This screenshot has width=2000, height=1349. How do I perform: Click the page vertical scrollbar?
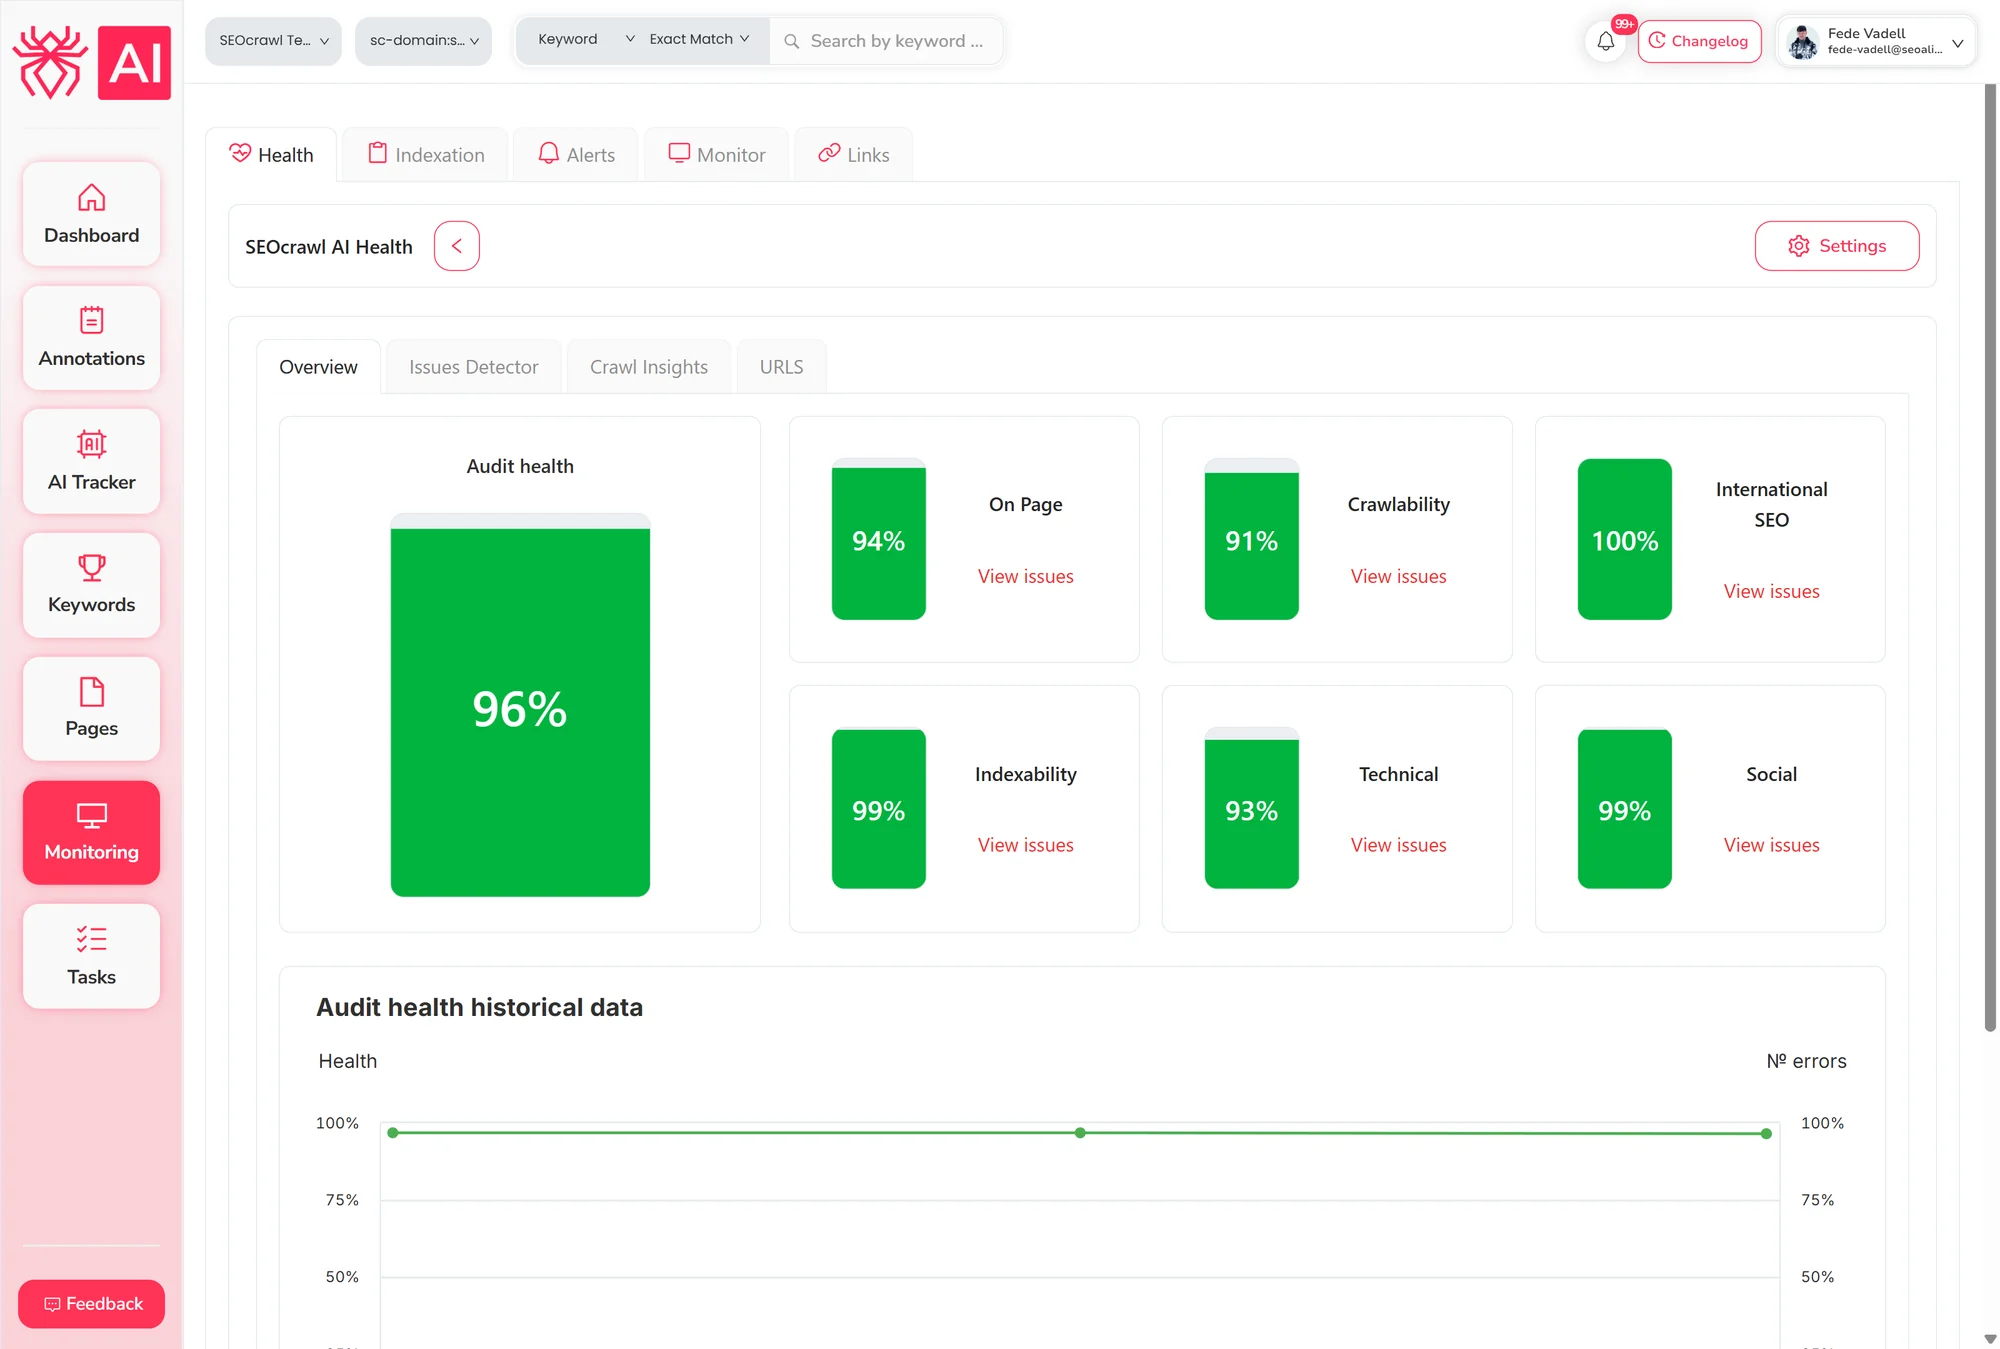point(1990,557)
